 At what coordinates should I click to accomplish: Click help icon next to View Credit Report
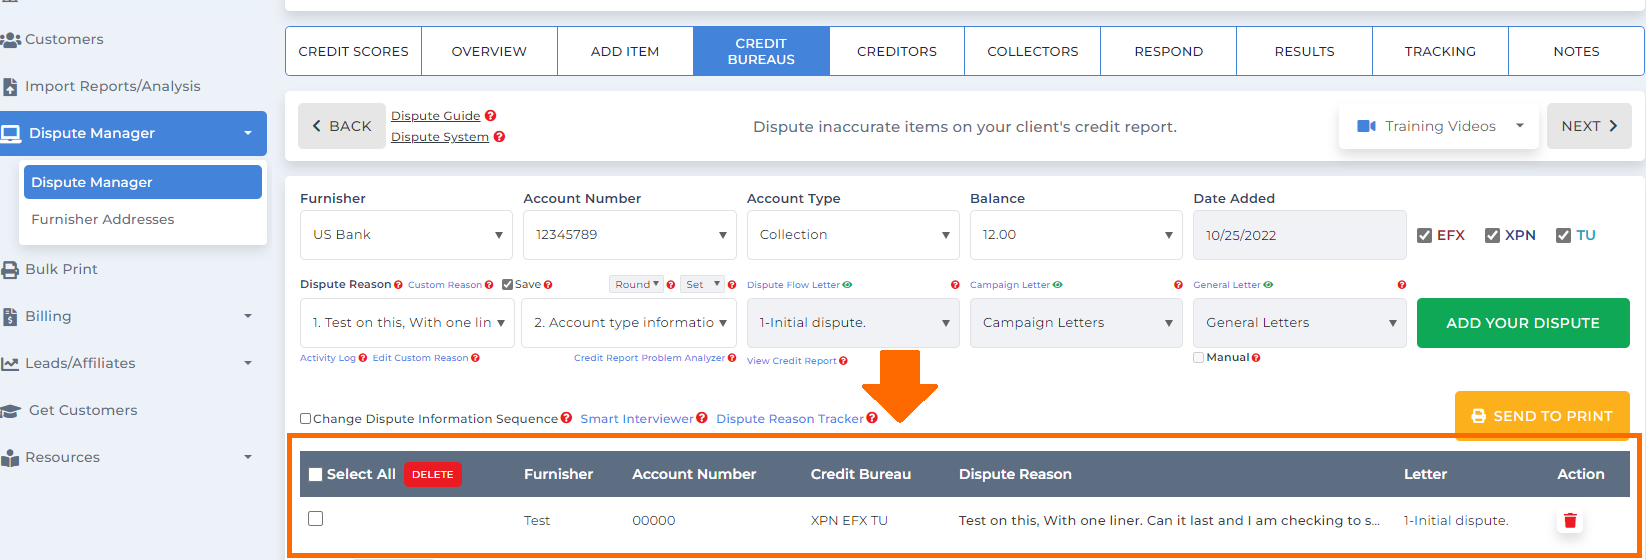coord(843,361)
